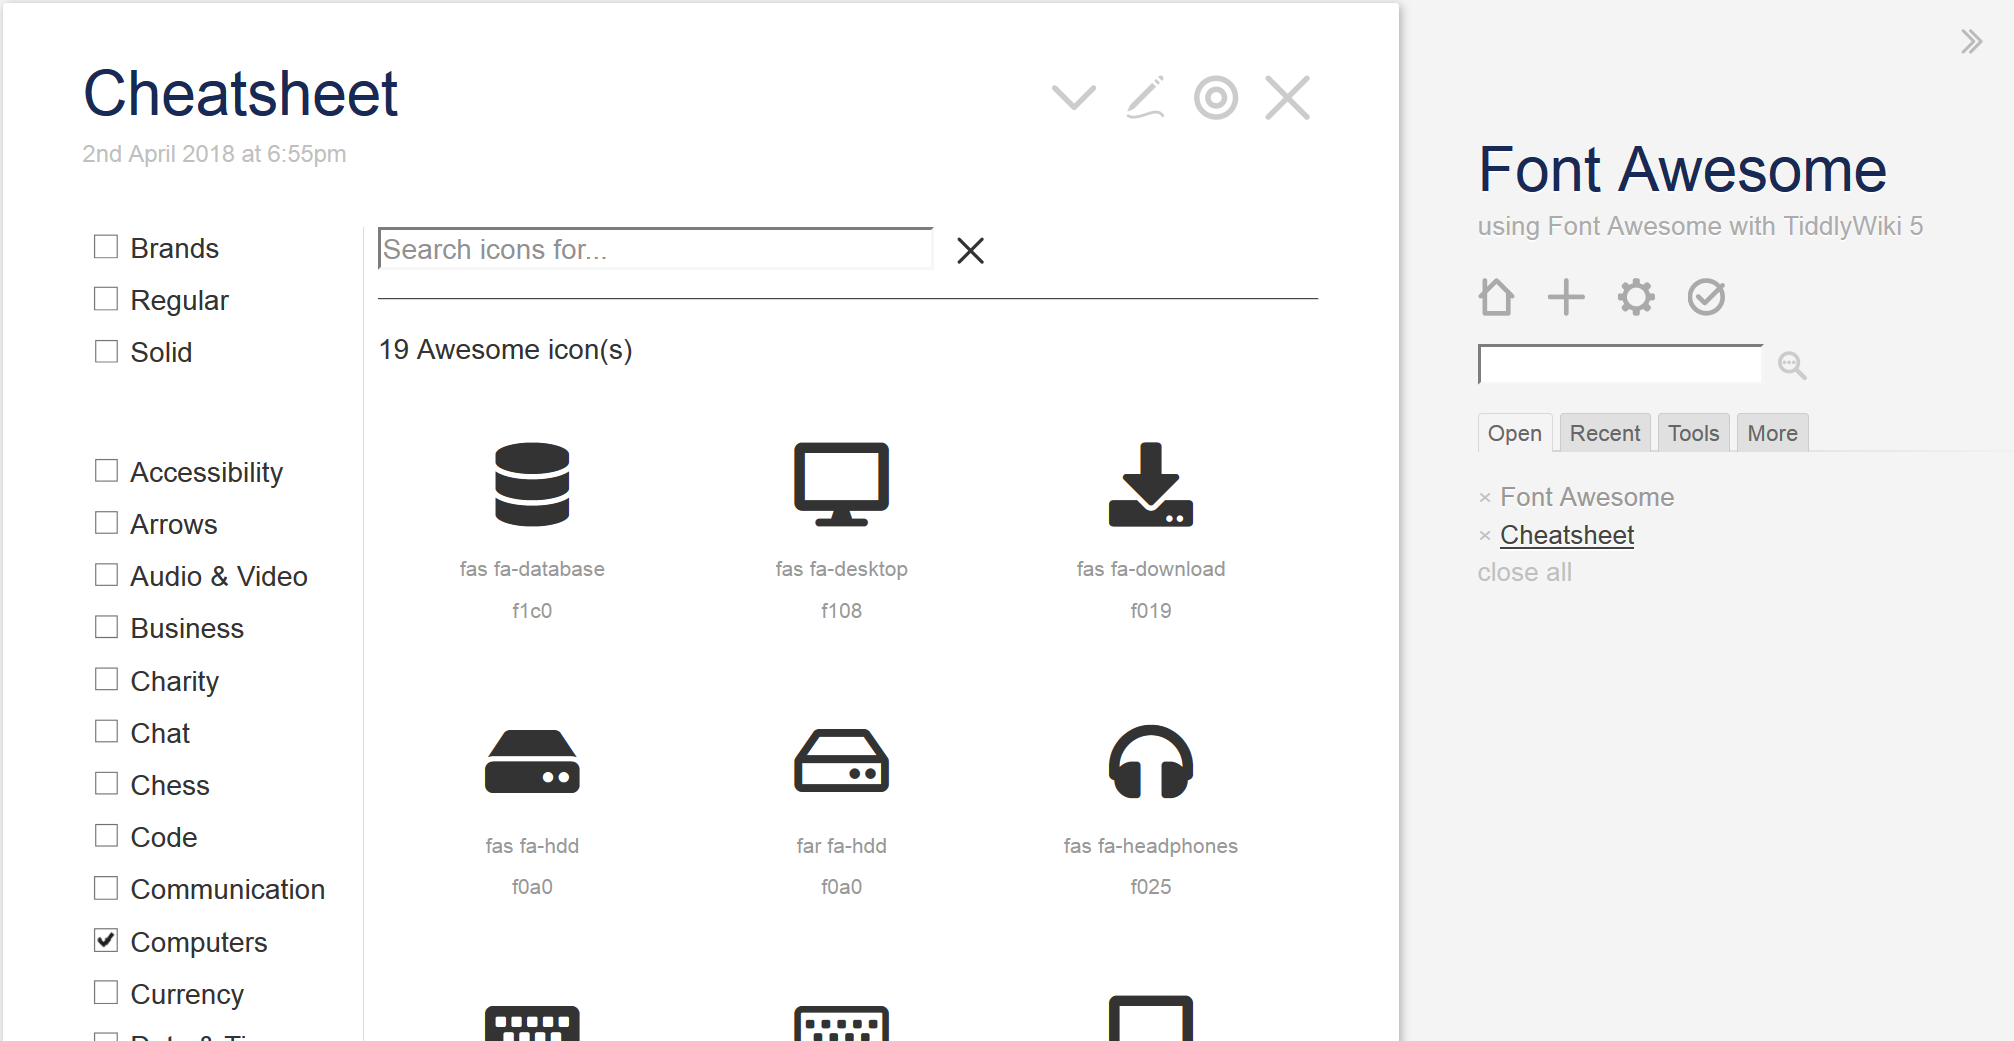Collapse the Cheatsheet tiddler body
This screenshot has height=1041, width=2014.
pyautogui.click(x=1073, y=97)
